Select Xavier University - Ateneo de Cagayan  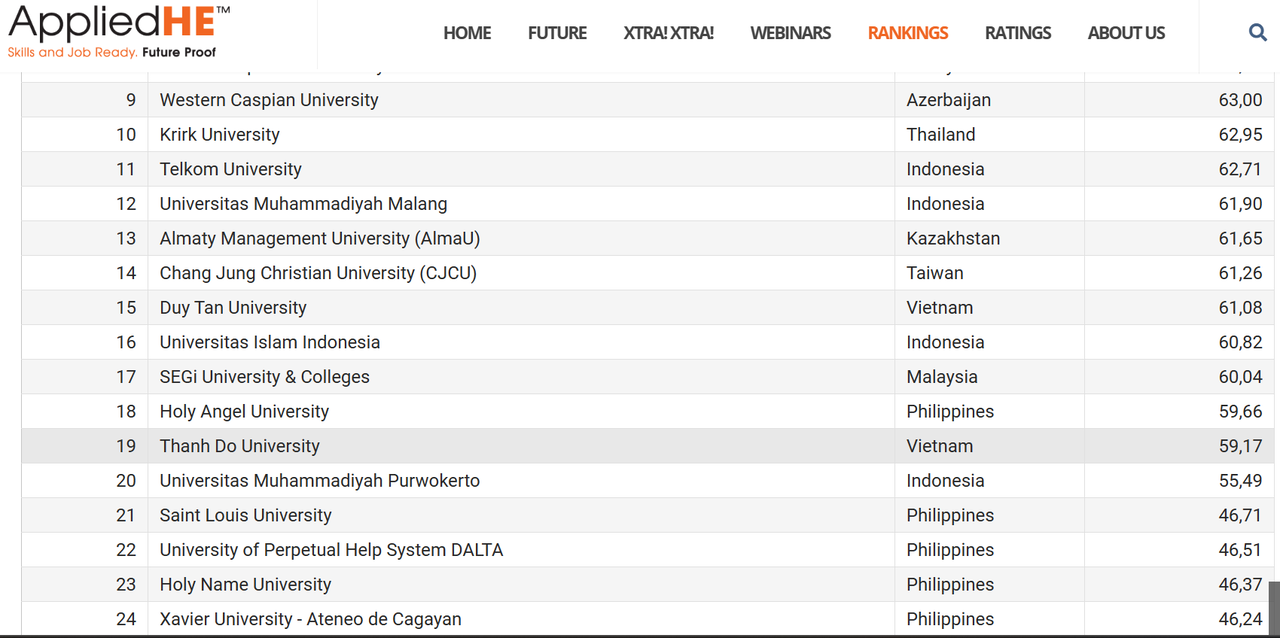click(310, 619)
